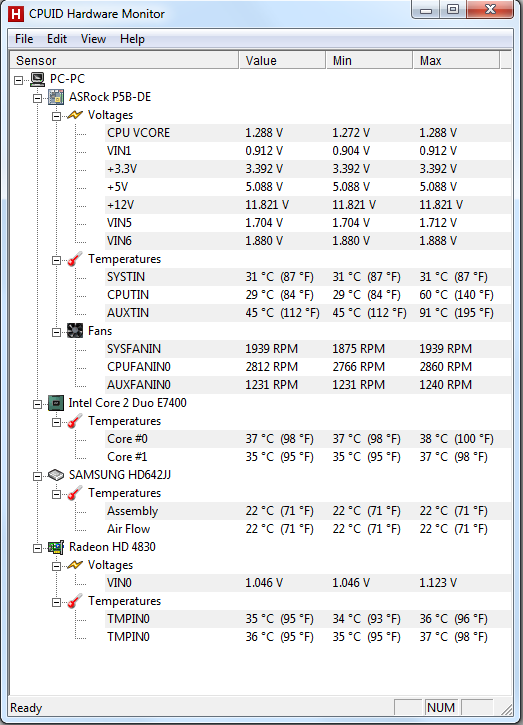
Task: Click the Ready status text
Action: tap(26, 708)
